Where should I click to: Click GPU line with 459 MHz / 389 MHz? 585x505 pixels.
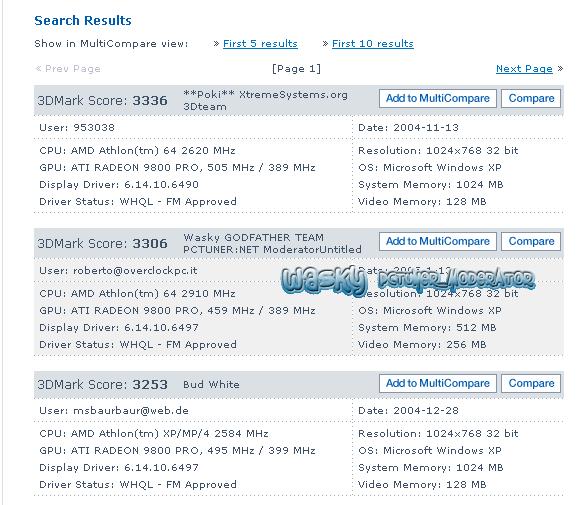point(177,311)
